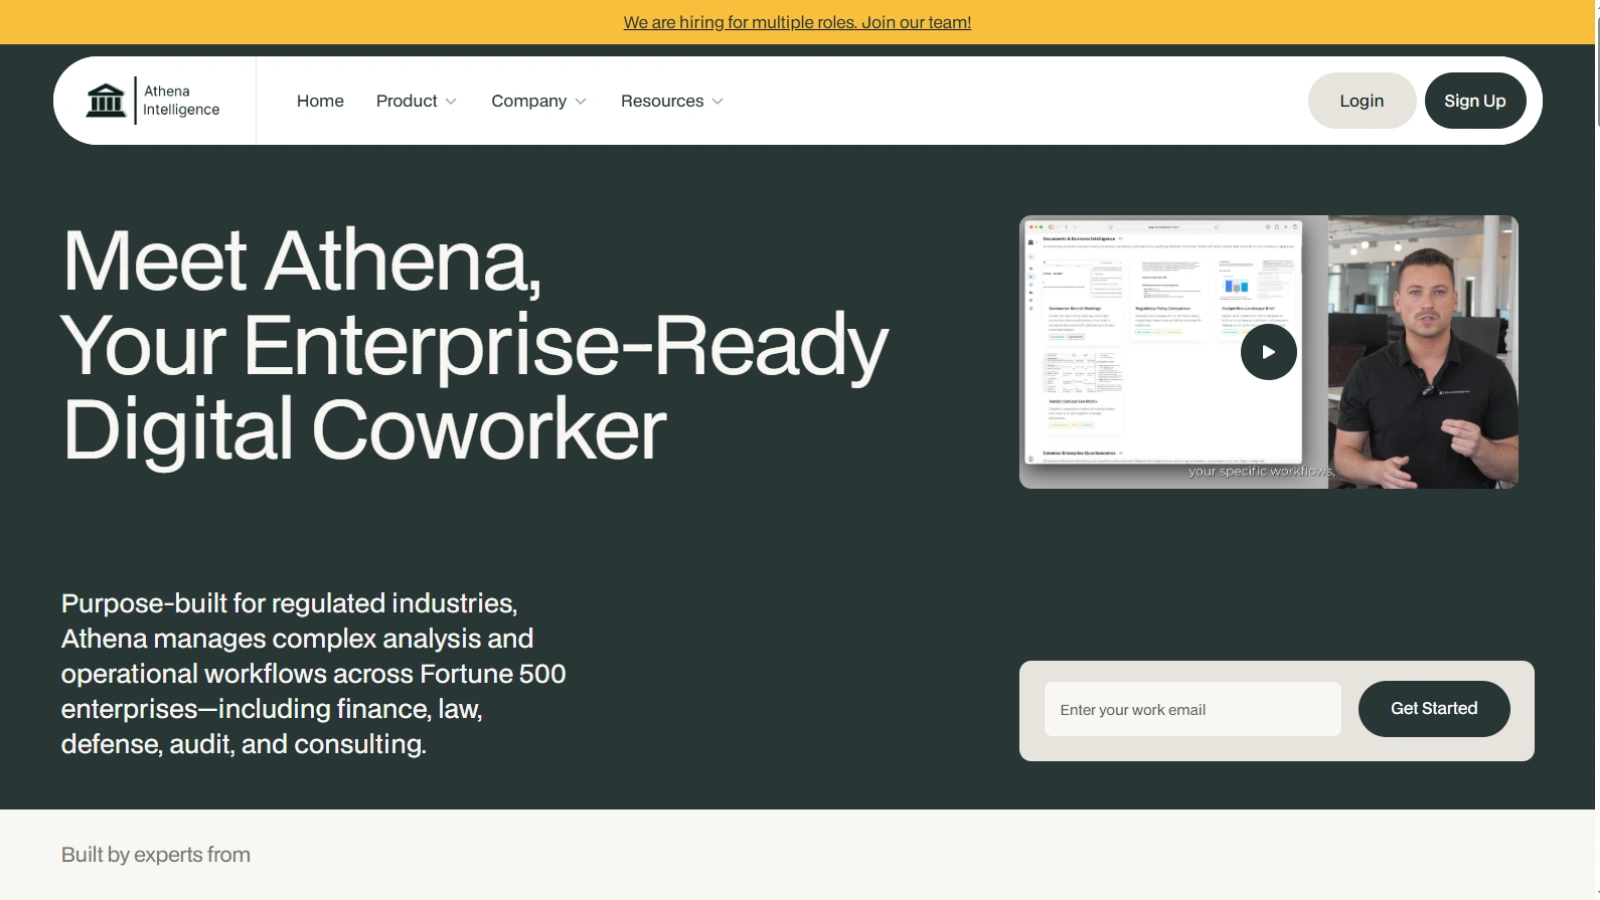This screenshot has height=900, width=1600.
Task: Expand the Company dropdown menu
Action: [538, 101]
